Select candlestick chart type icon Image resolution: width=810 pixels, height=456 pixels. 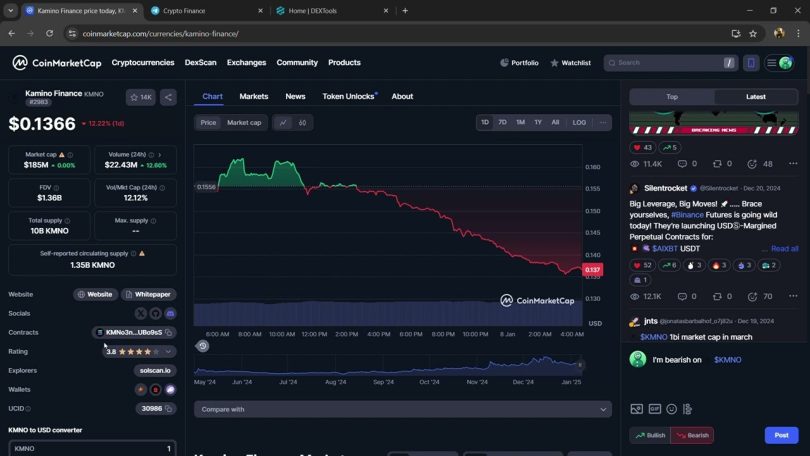pyautogui.click(x=302, y=122)
